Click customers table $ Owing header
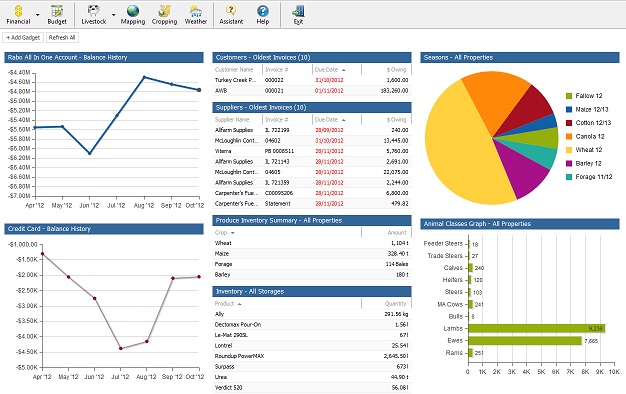This screenshot has height=394, width=626. 386,69
